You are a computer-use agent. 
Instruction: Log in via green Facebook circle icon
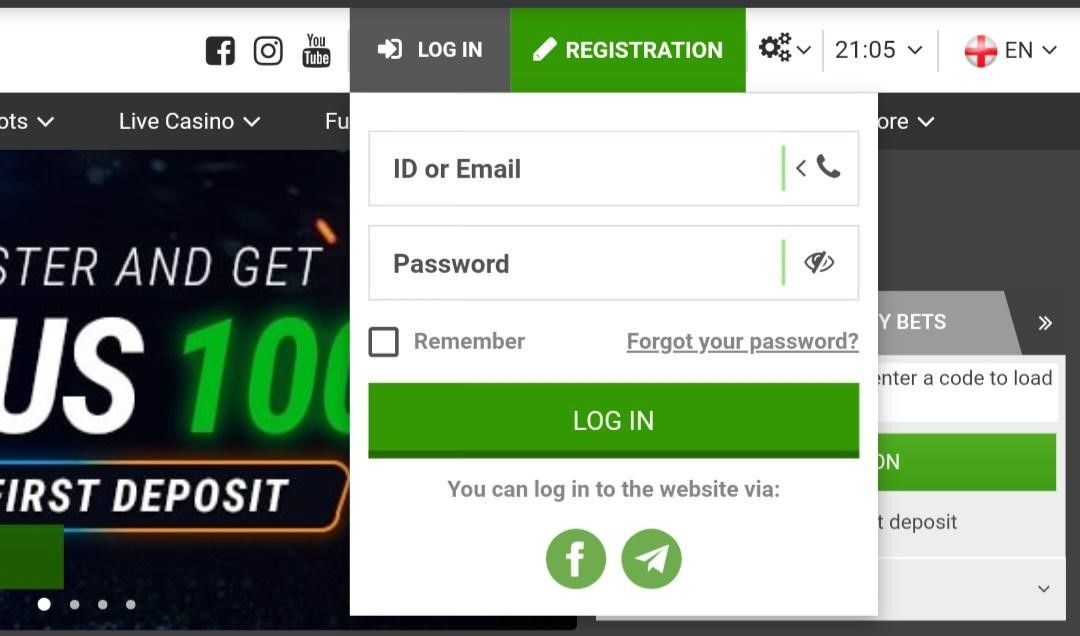tap(576, 559)
